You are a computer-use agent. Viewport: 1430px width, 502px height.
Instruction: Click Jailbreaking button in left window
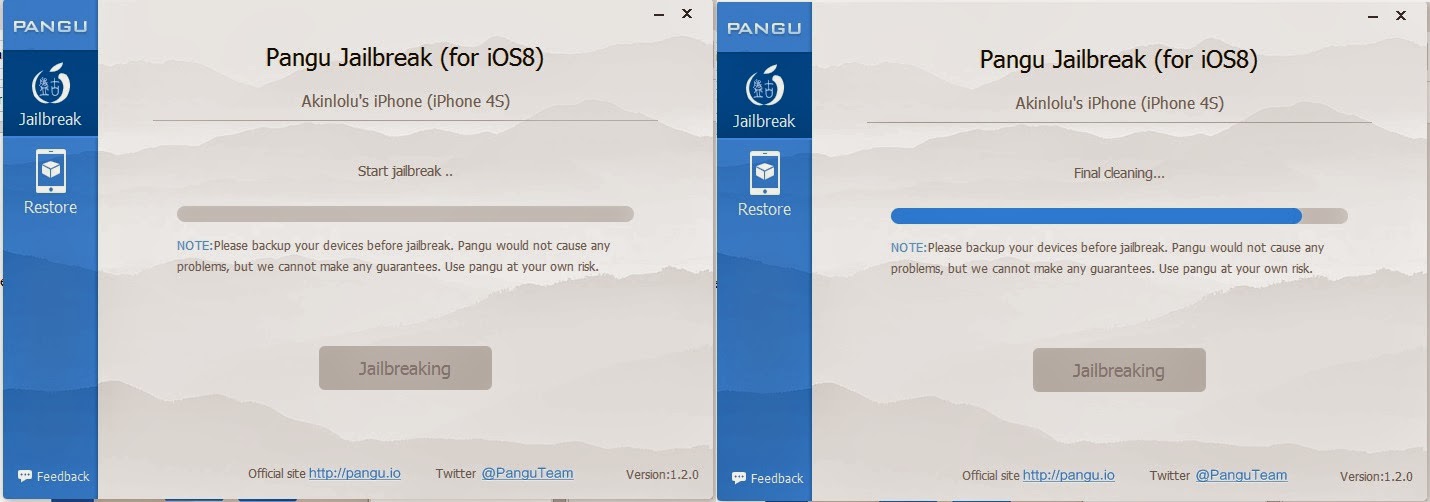click(x=405, y=368)
